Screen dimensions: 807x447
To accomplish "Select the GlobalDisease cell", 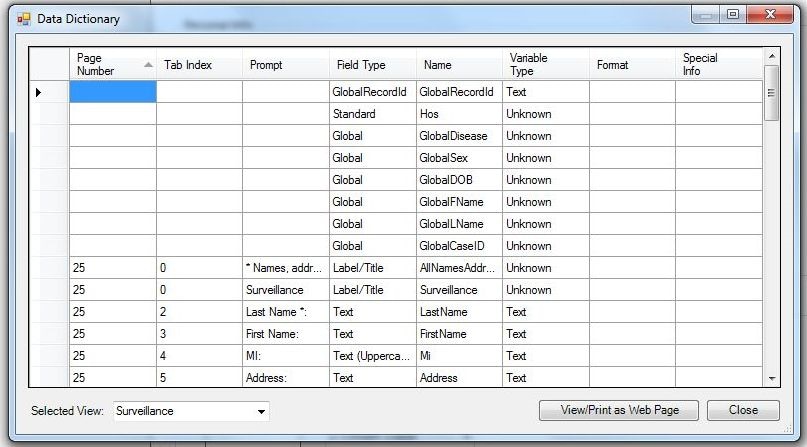I will (x=458, y=136).
